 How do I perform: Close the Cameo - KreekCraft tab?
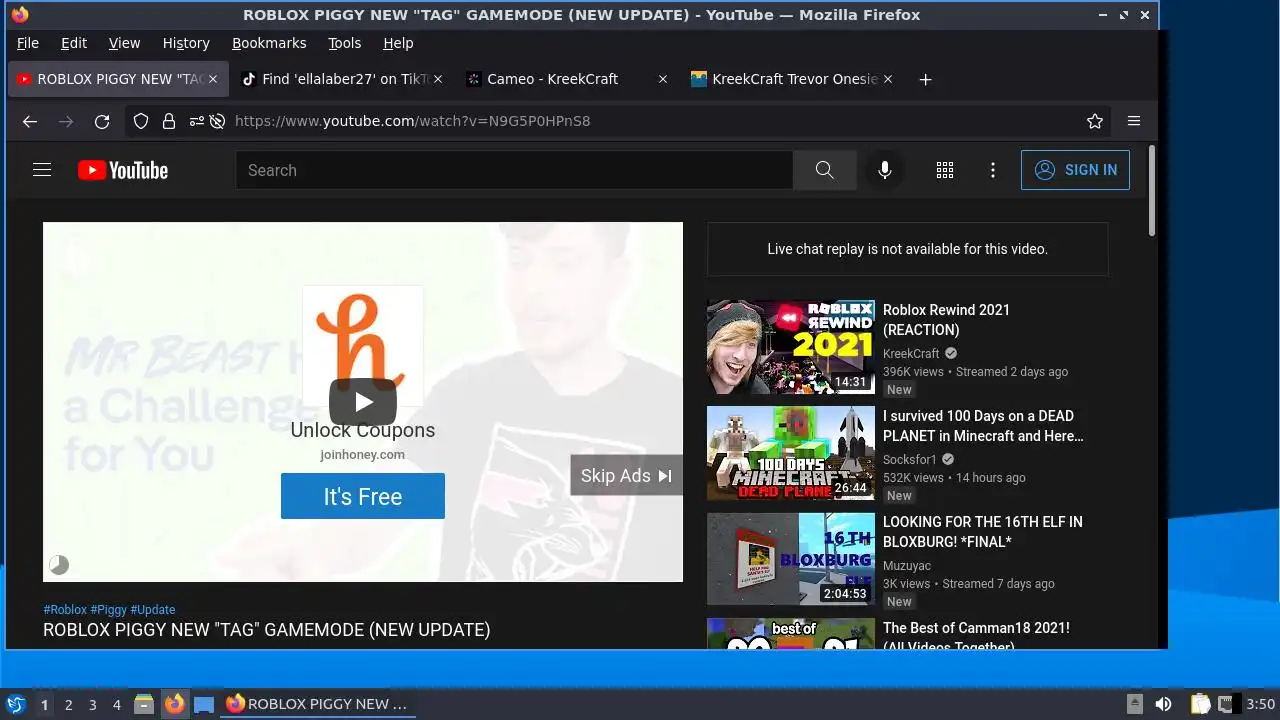tap(663, 79)
